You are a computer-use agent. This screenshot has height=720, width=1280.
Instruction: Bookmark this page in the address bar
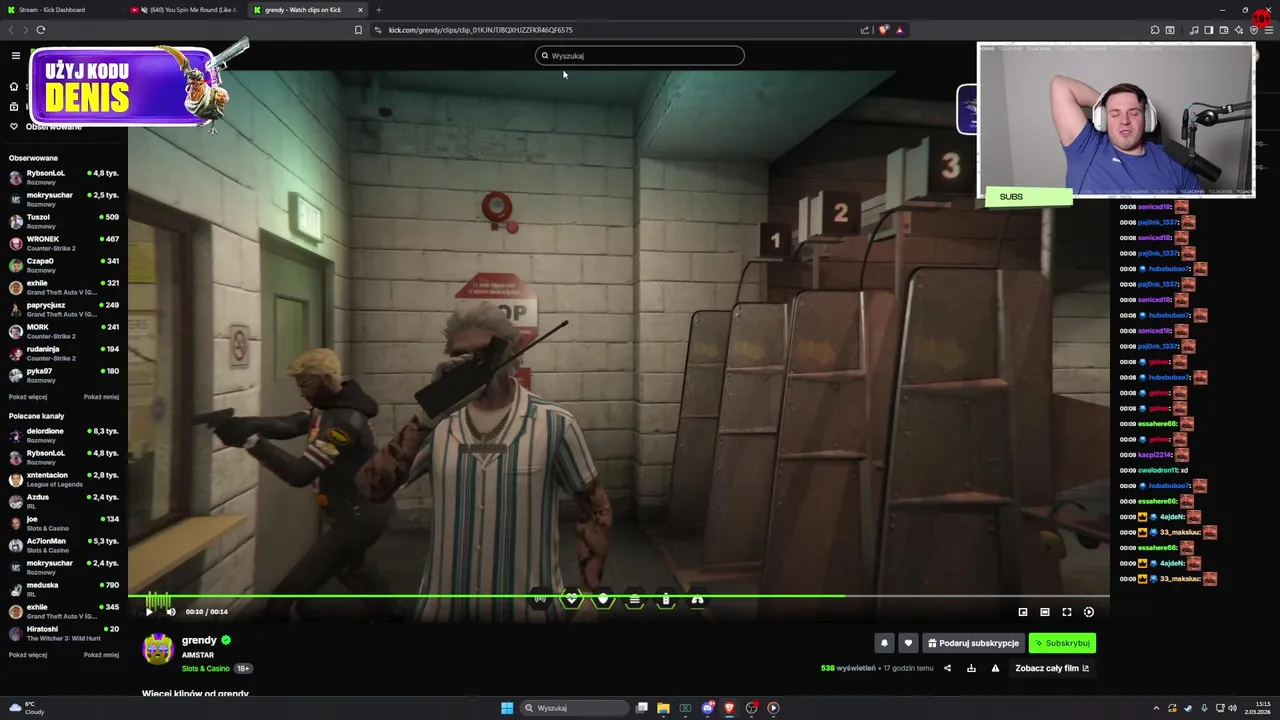pos(358,30)
